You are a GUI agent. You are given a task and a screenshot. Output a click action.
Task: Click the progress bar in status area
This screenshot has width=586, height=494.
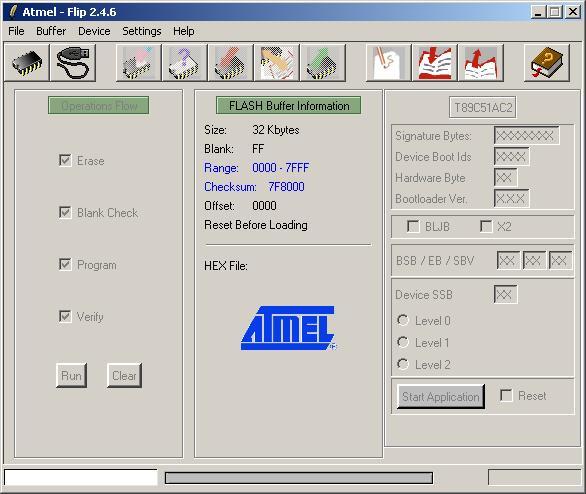(299, 478)
